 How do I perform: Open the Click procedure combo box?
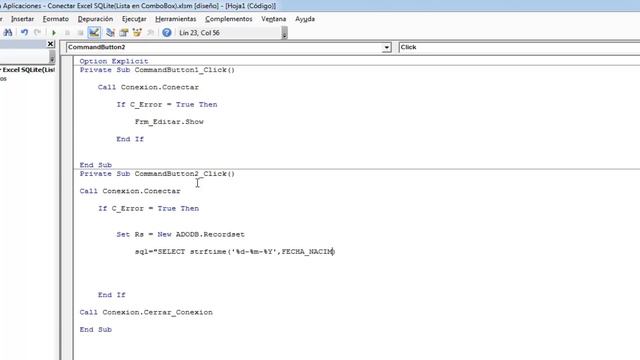(519, 47)
